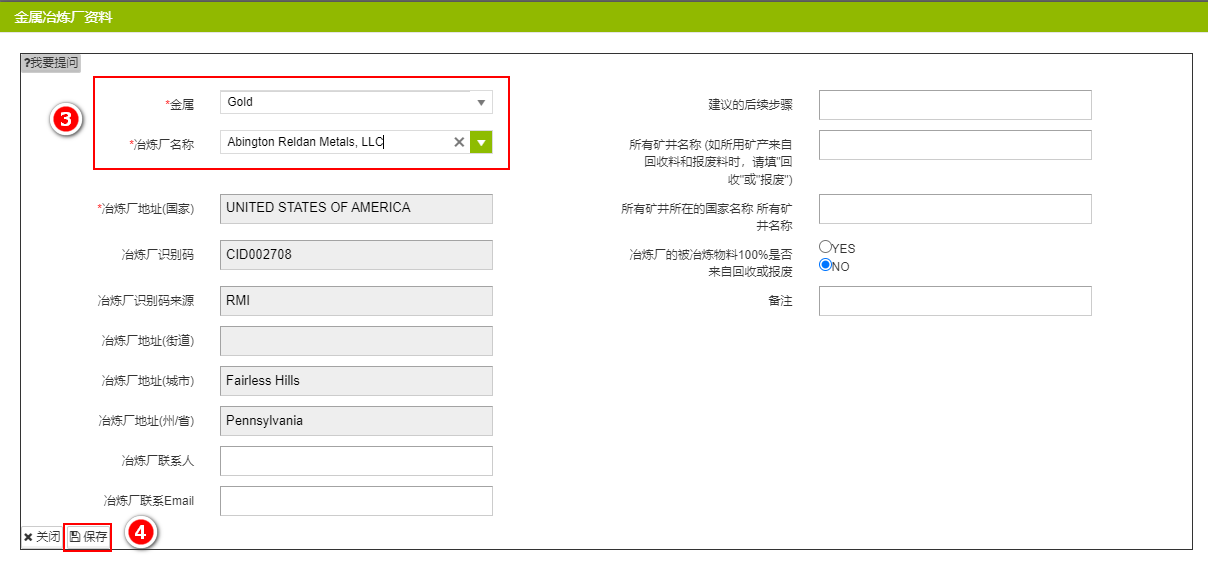Click the 冶炼厂联系人 input field

(x=356, y=461)
